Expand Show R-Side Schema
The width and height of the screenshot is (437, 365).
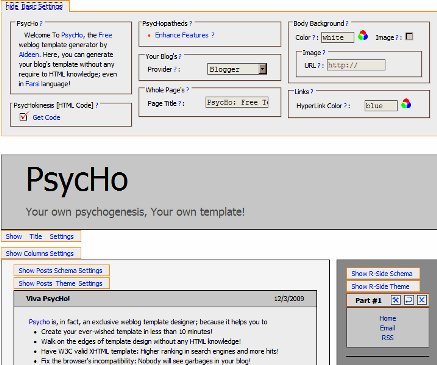(382, 273)
